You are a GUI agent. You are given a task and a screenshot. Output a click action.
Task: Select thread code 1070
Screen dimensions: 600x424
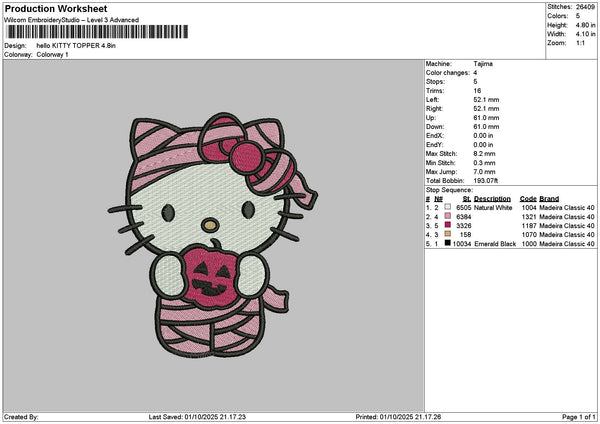point(529,235)
